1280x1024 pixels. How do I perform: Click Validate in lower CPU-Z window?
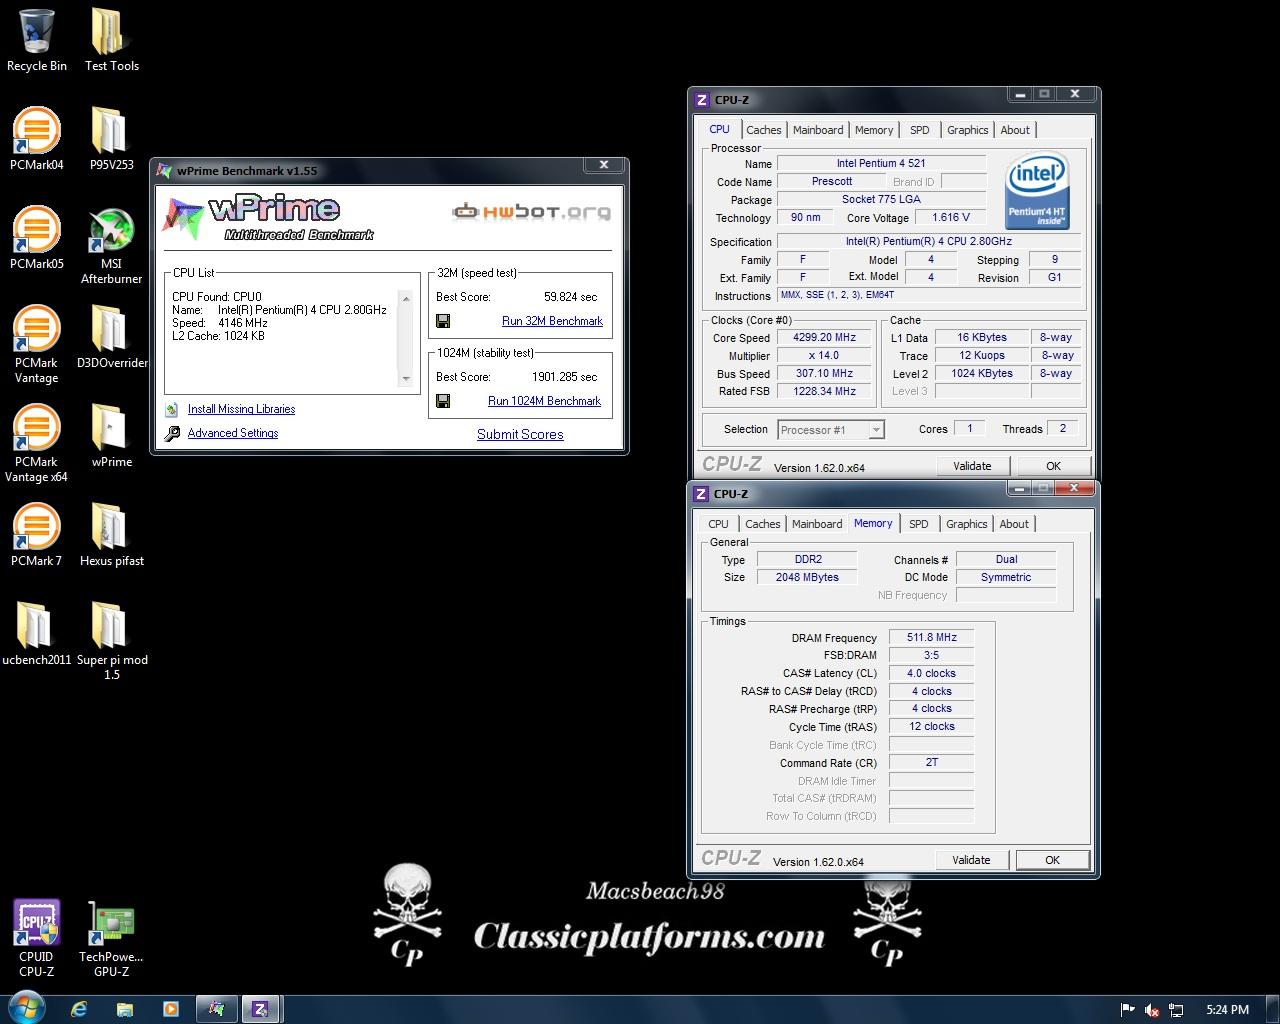click(971, 860)
